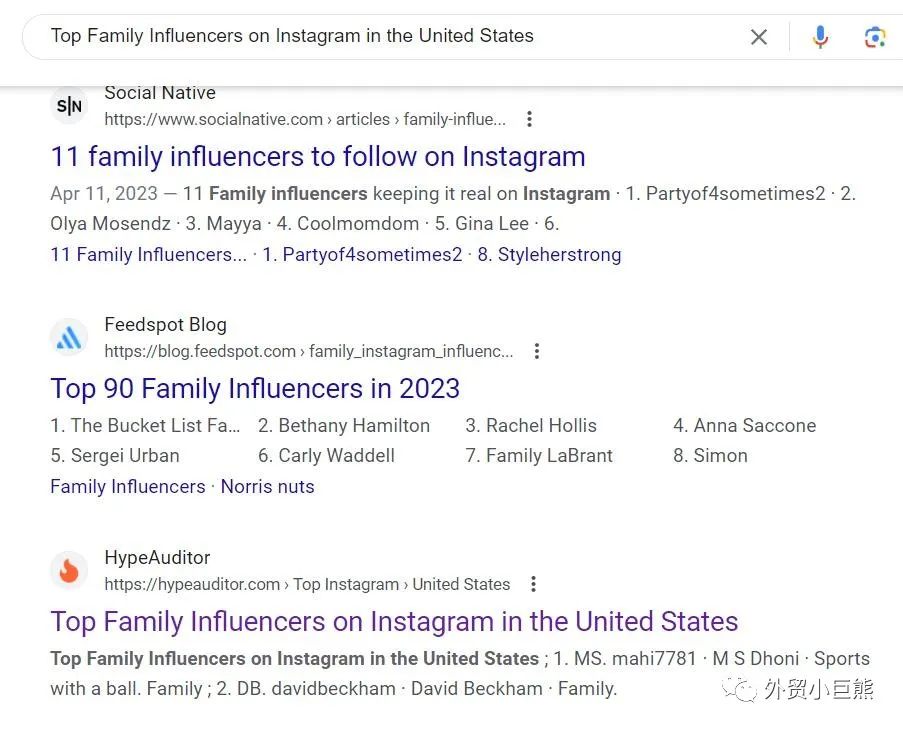
Task: Clear the search box with the X icon
Action: 759,37
